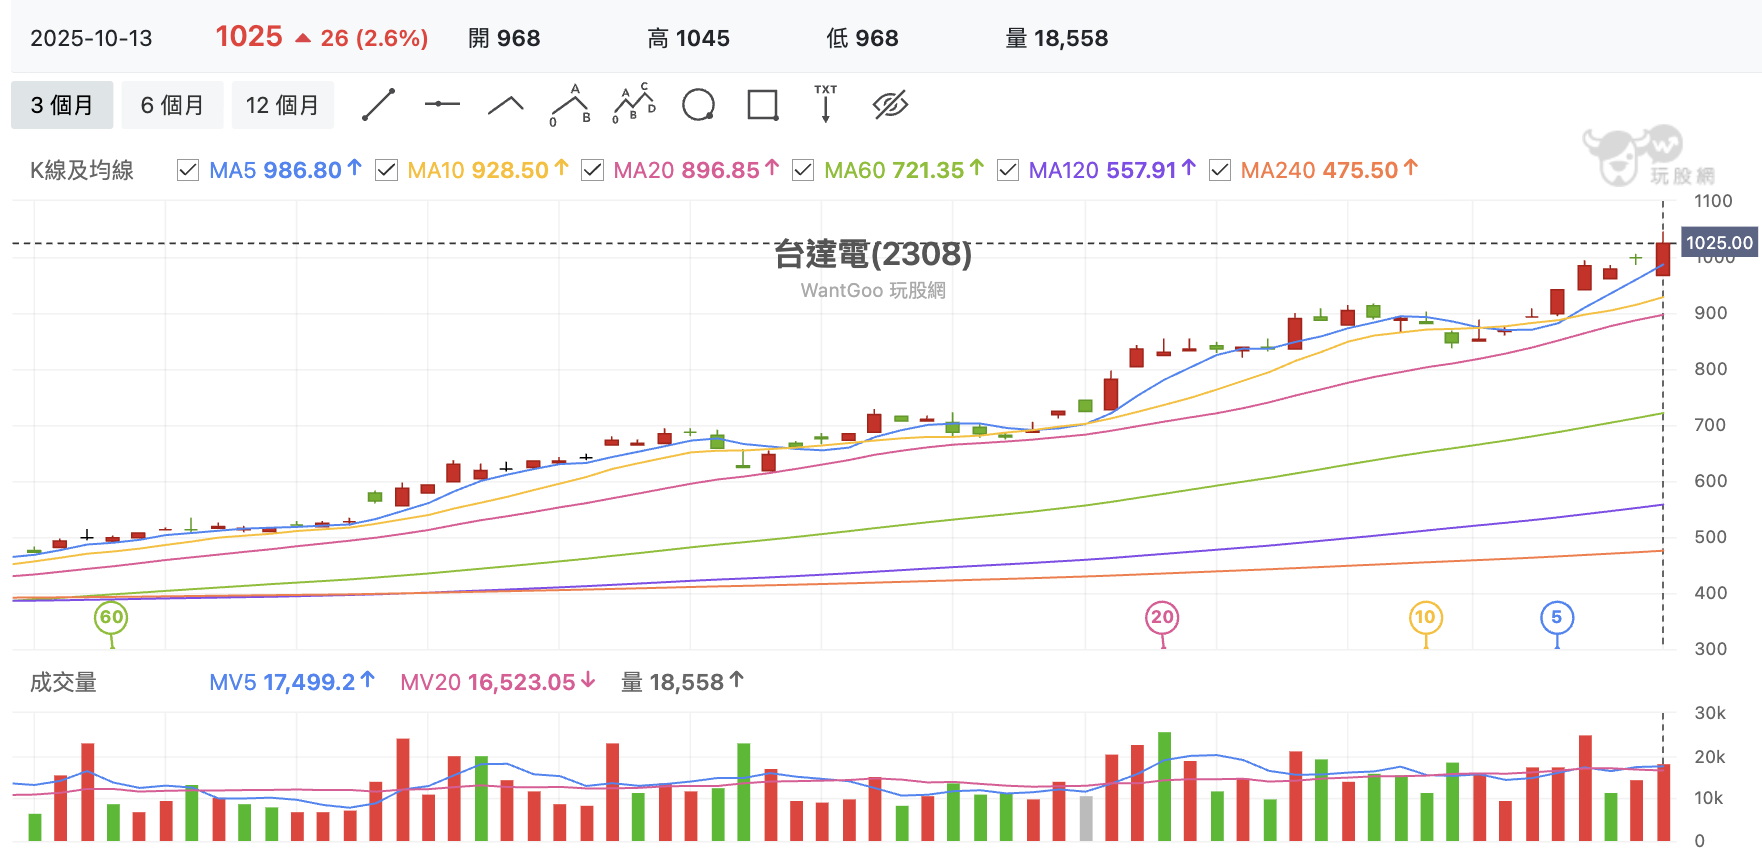Click the green 60 MA marker
This screenshot has height=850, width=1762.
point(111,618)
